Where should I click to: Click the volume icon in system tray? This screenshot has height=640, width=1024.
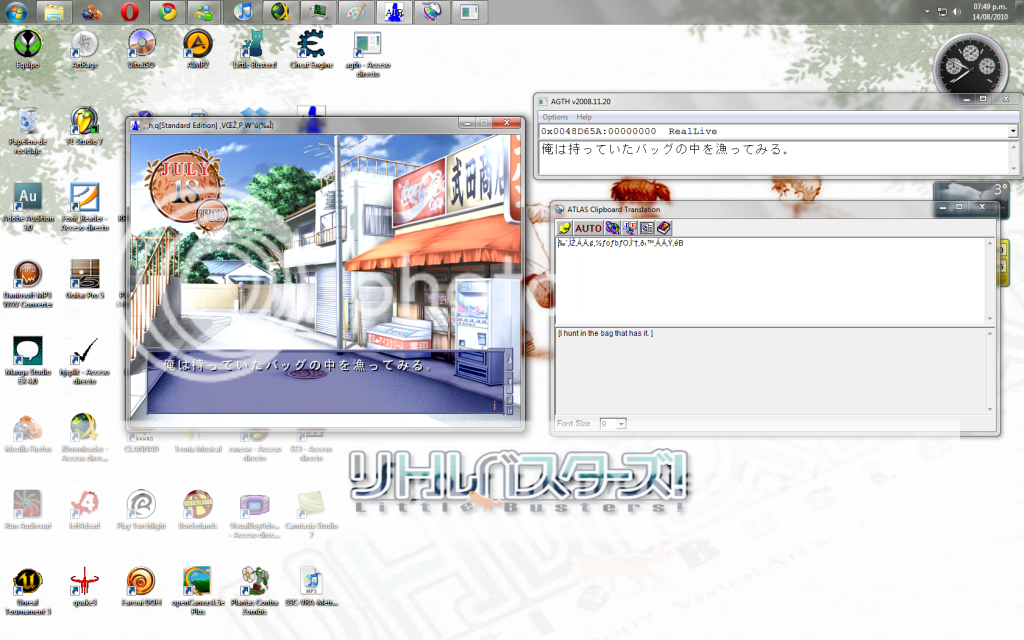pyautogui.click(x=957, y=12)
